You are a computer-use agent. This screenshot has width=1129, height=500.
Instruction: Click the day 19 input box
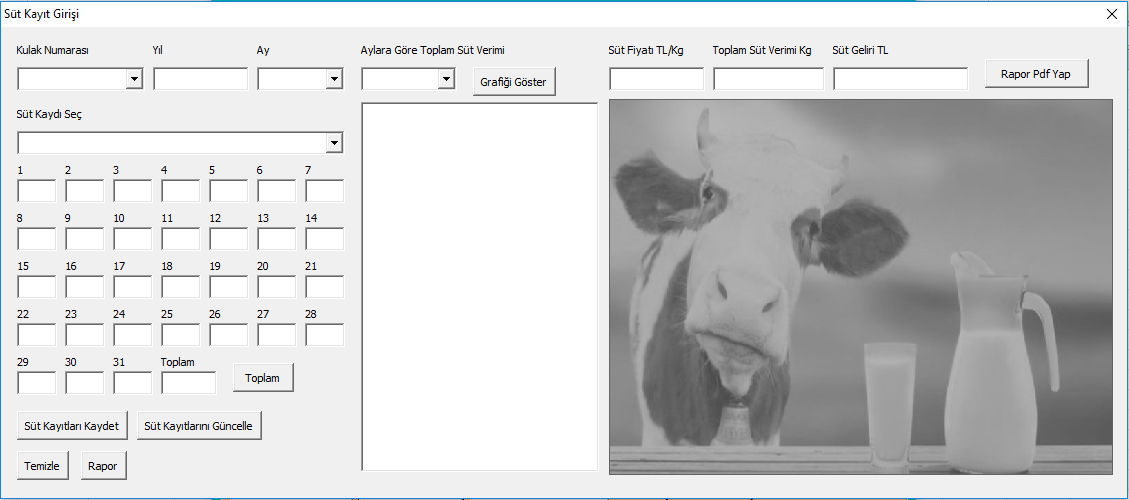pyautogui.click(x=229, y=287)
